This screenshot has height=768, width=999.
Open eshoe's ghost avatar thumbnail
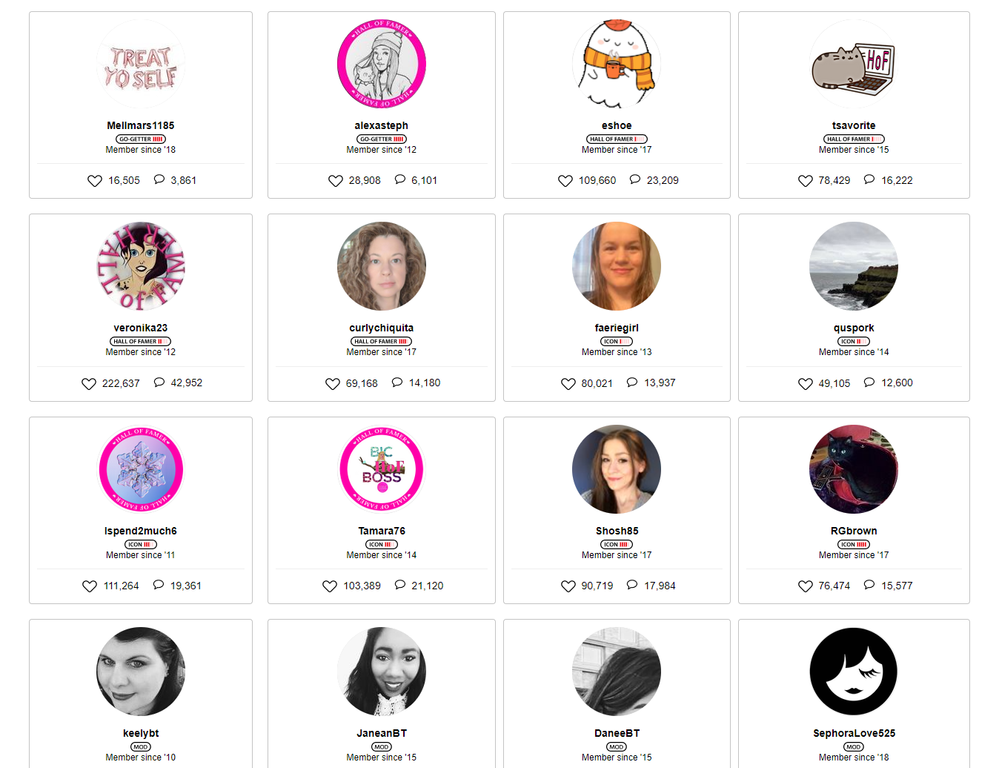pyautogui.click(x=617, y=64)
